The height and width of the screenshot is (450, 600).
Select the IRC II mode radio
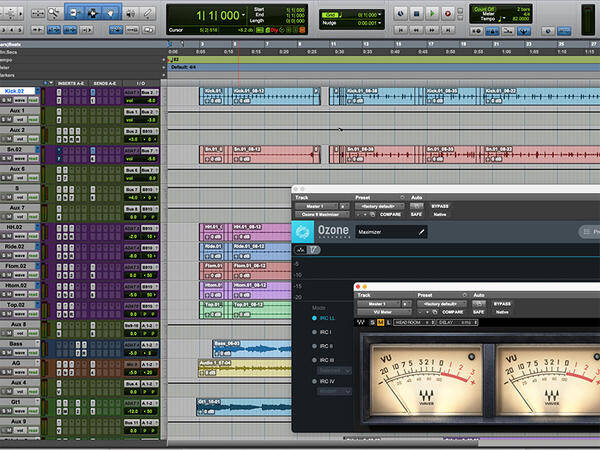pyautogui.click(x=314, y=346)
